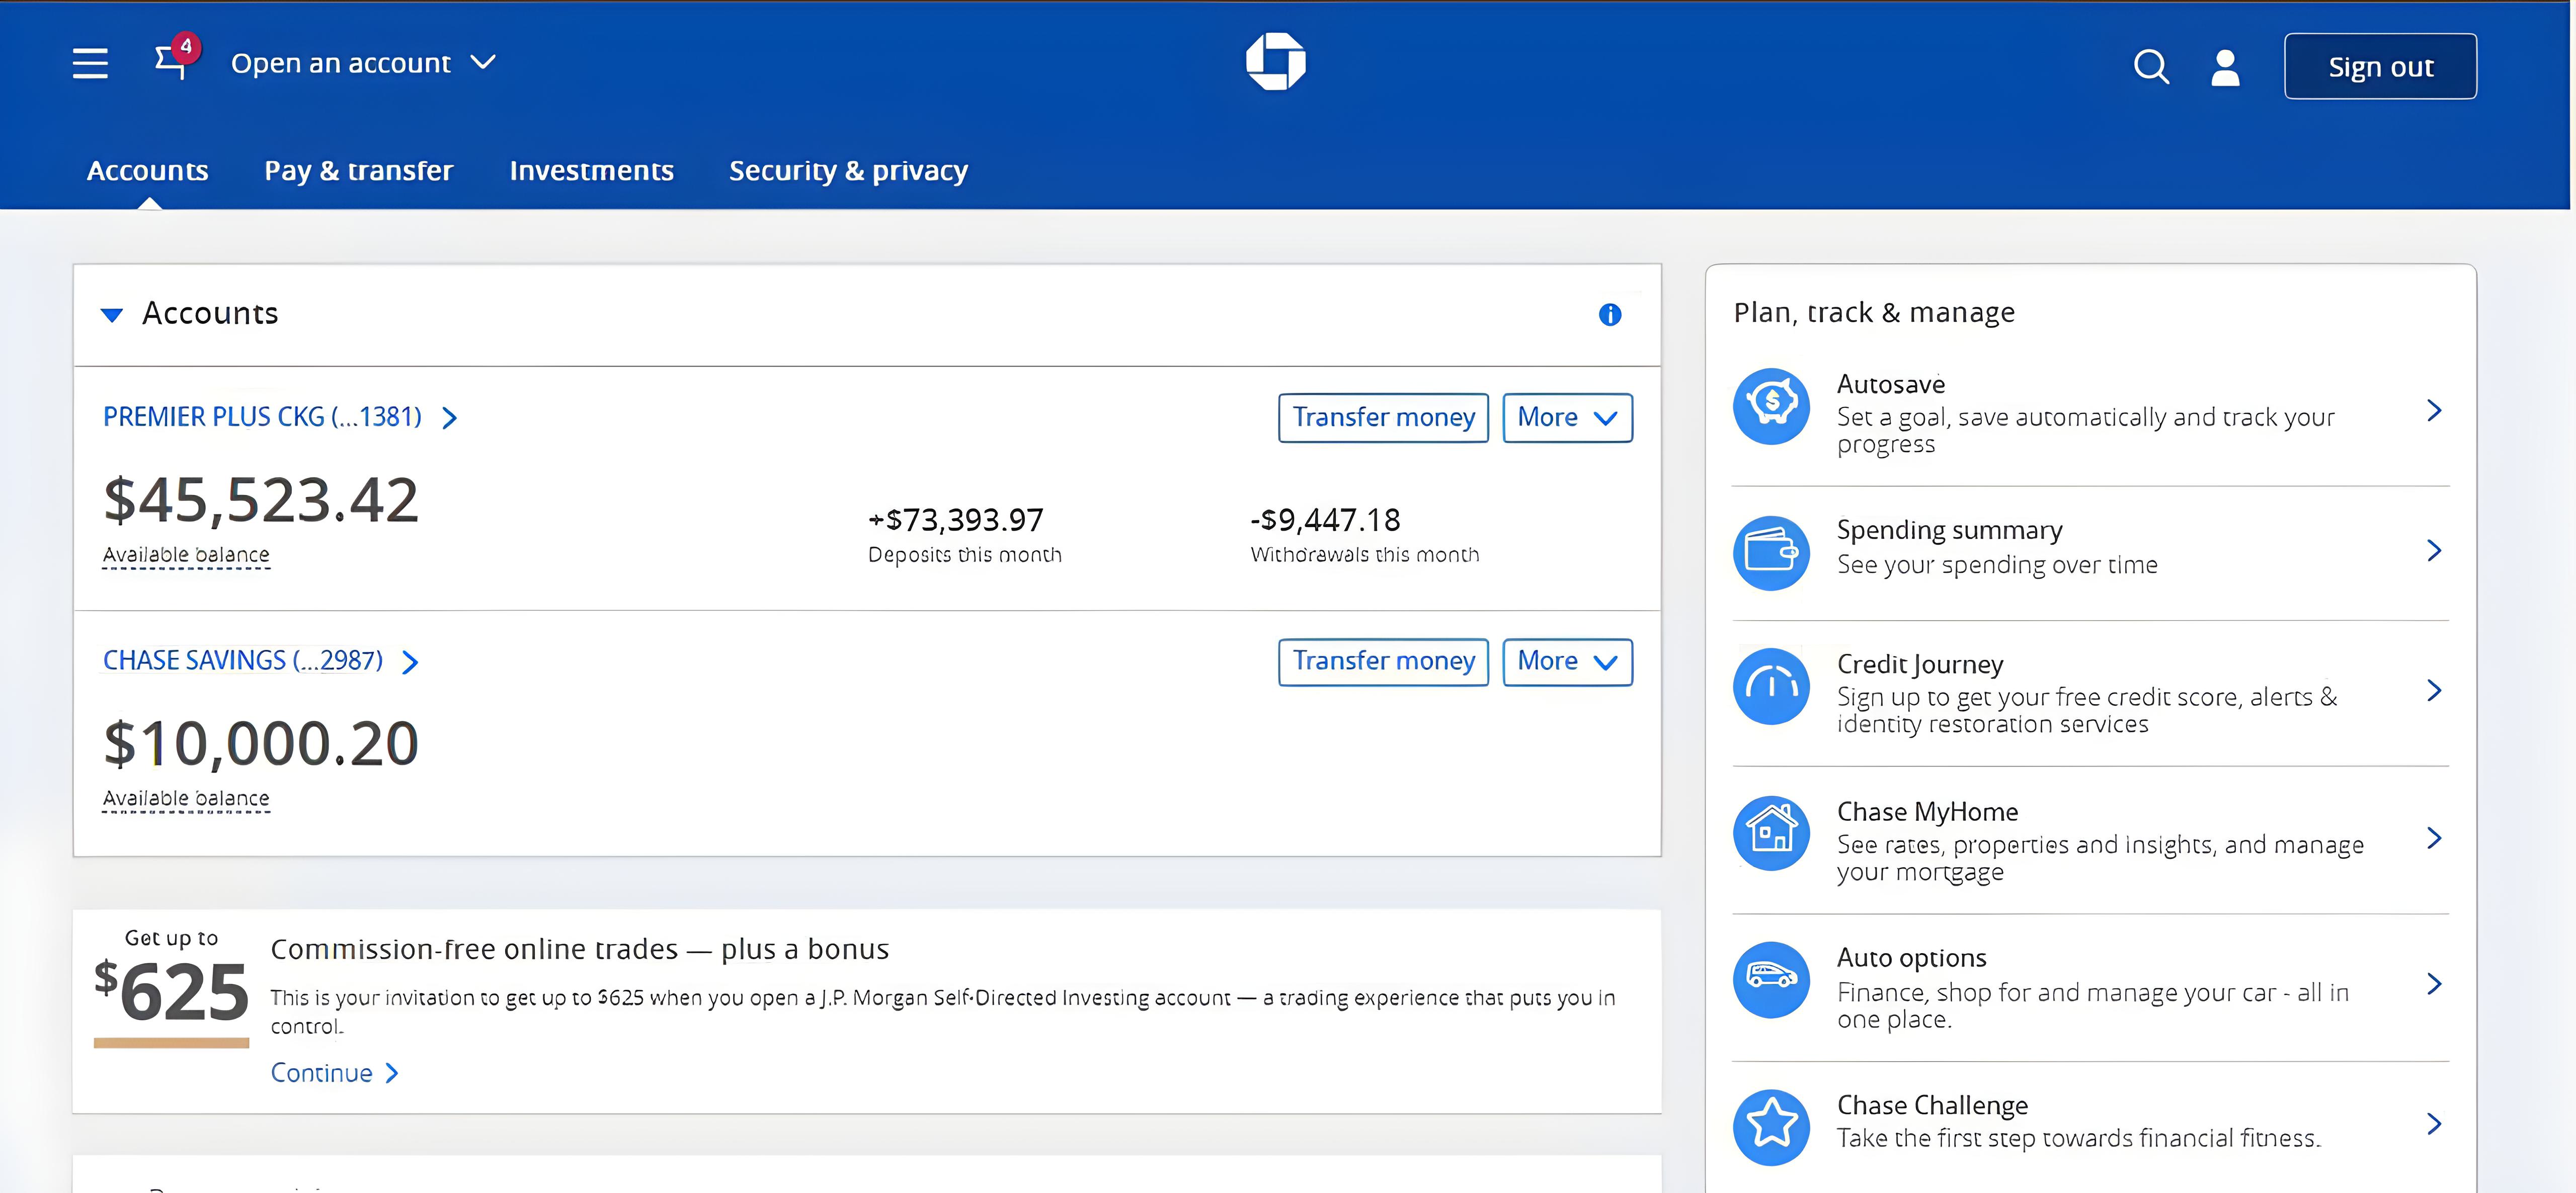Click the Autosave title text
The image size is (2576, 1193).
tap(1890, 385)
